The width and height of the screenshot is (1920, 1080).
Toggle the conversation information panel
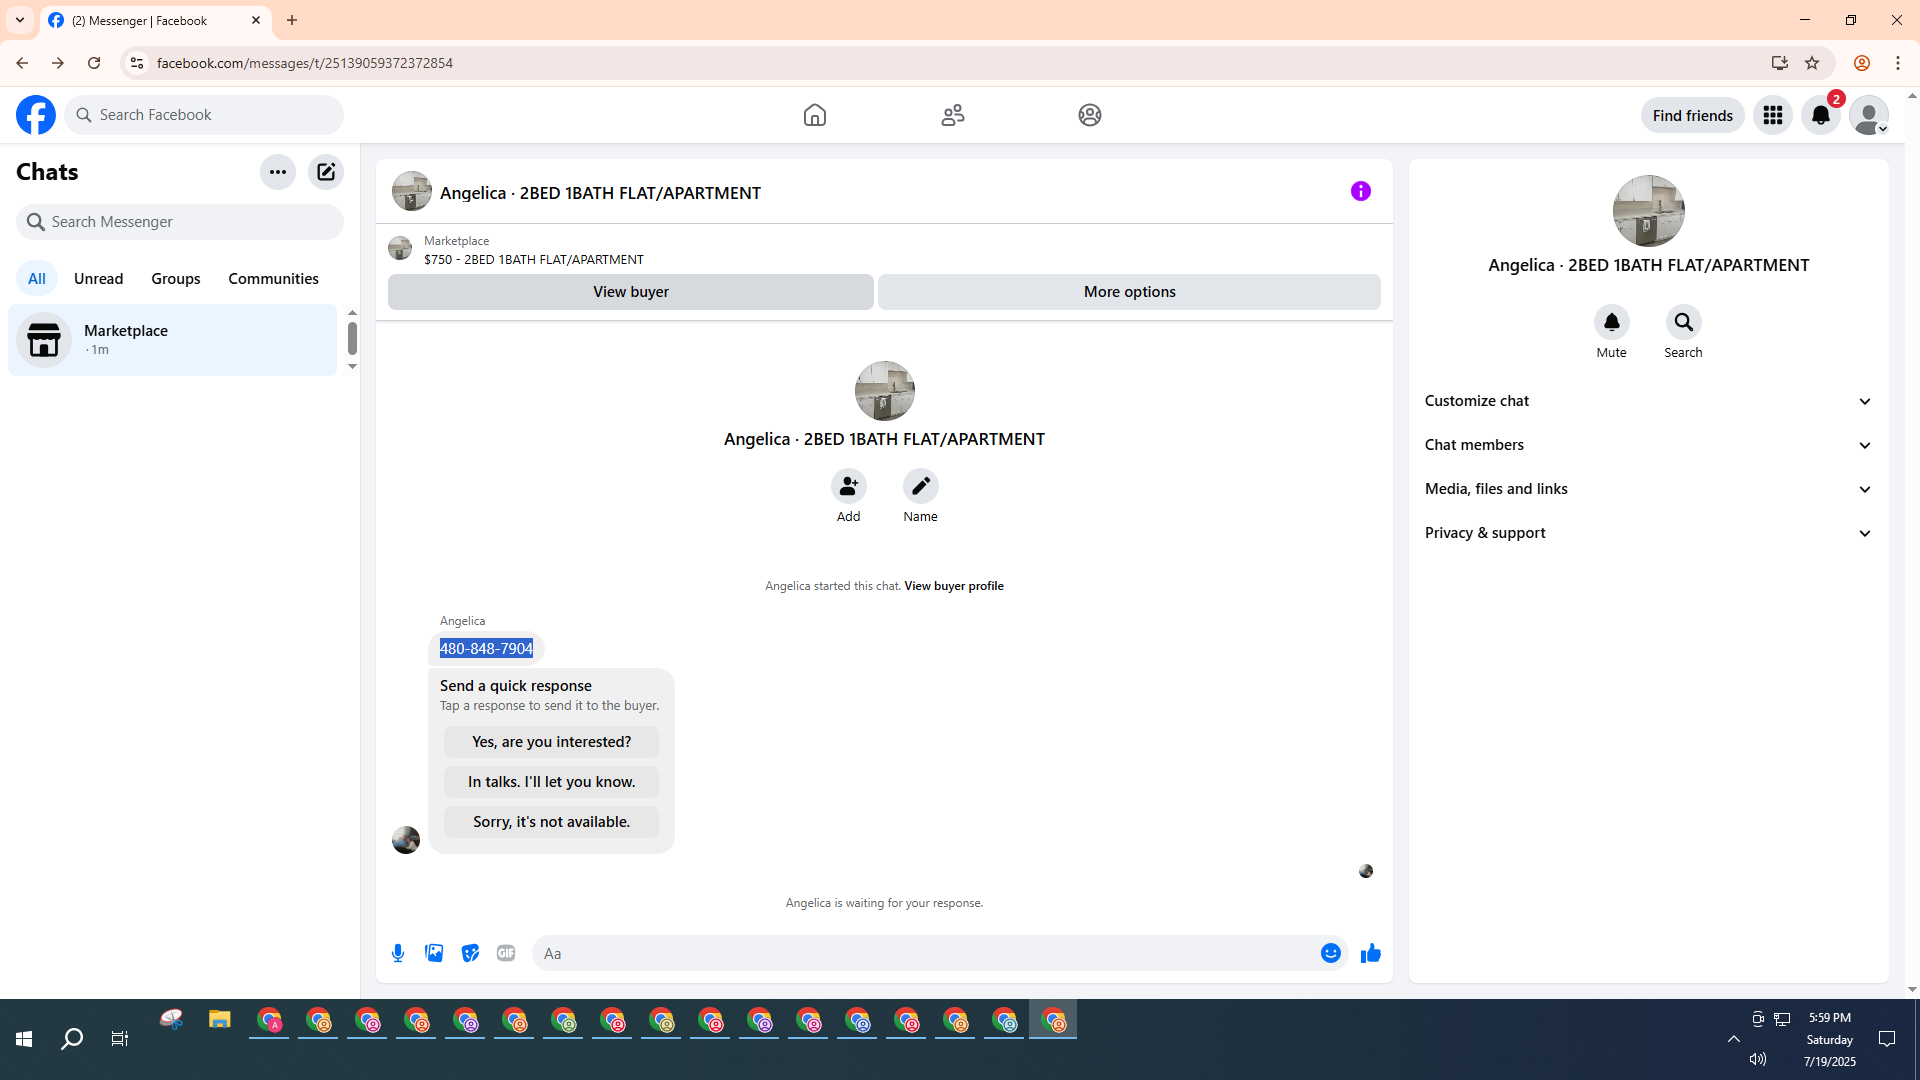[1360, 191]
